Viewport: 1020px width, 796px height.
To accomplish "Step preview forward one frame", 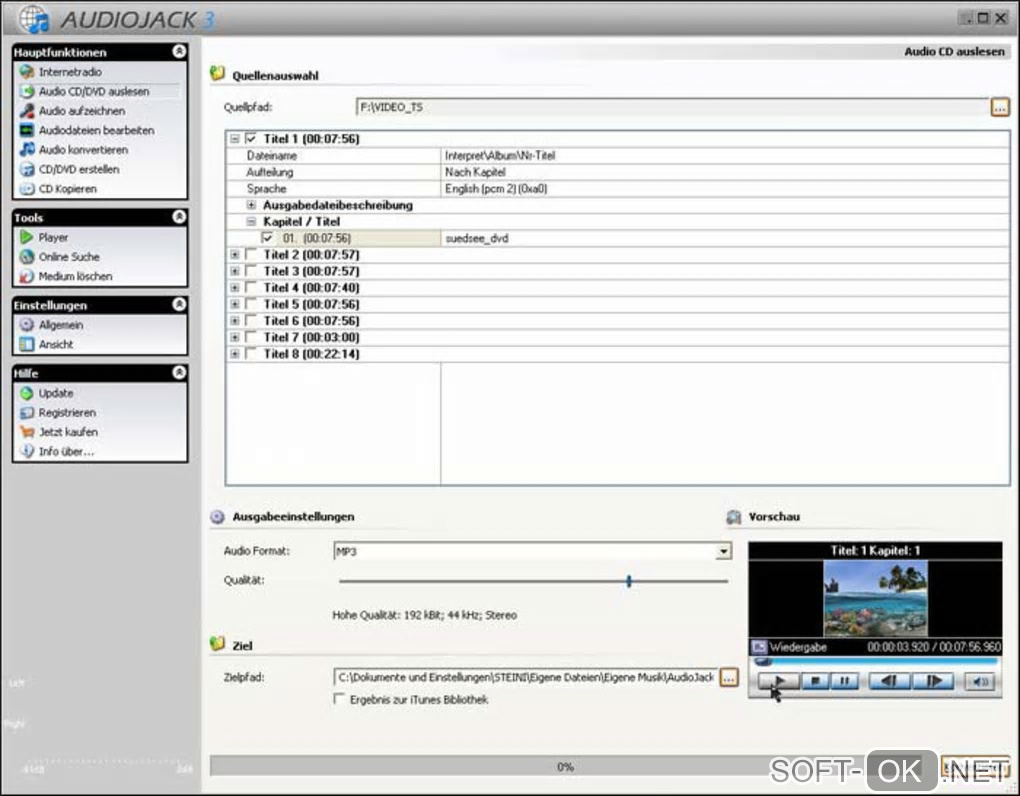I will point(933,681).
